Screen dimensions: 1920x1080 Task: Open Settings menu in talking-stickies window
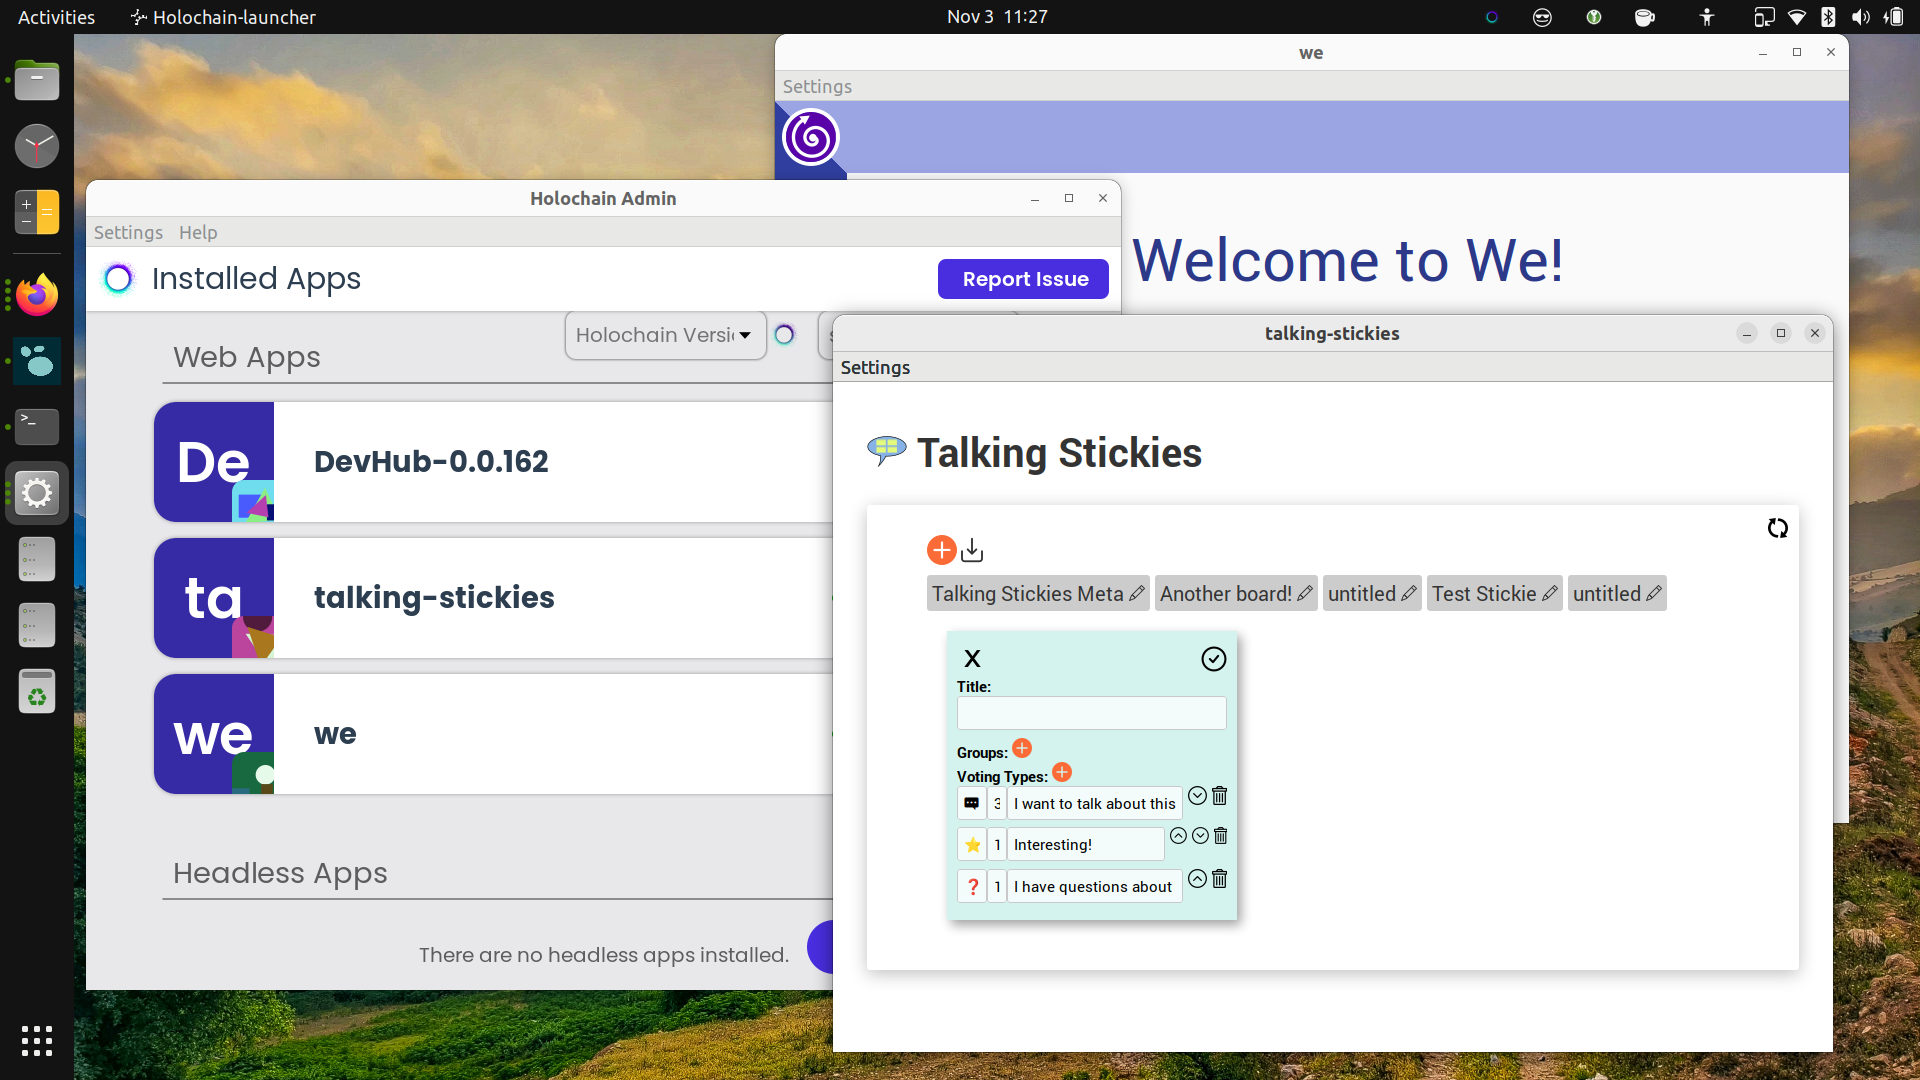(x=875, y=367)
